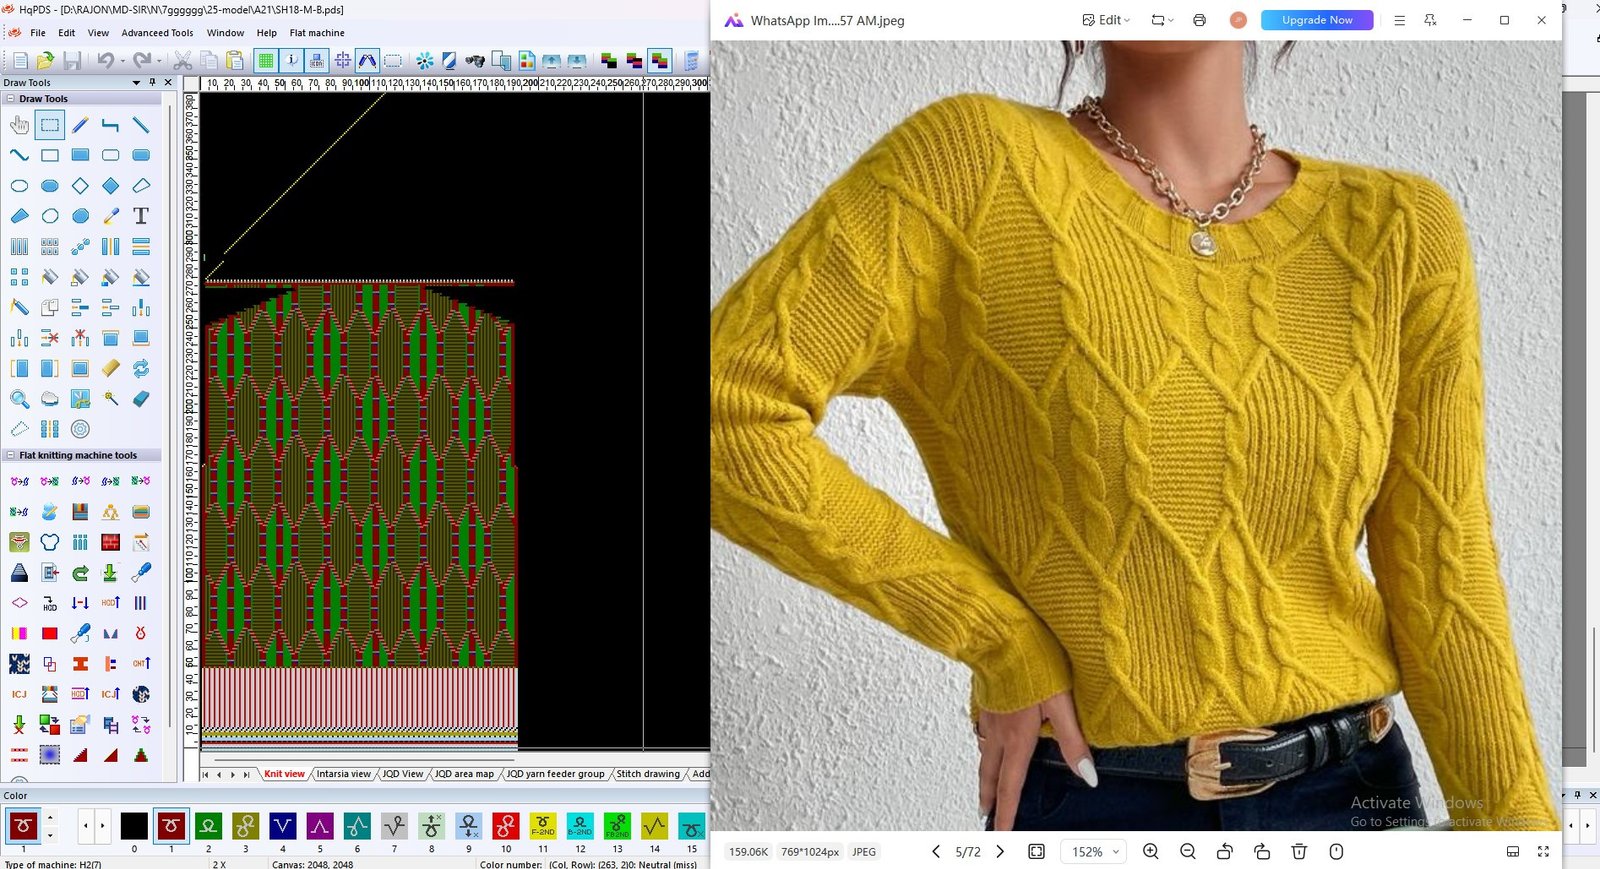Toggle the green grid display button
The image size is (1600, 869).
266,61
